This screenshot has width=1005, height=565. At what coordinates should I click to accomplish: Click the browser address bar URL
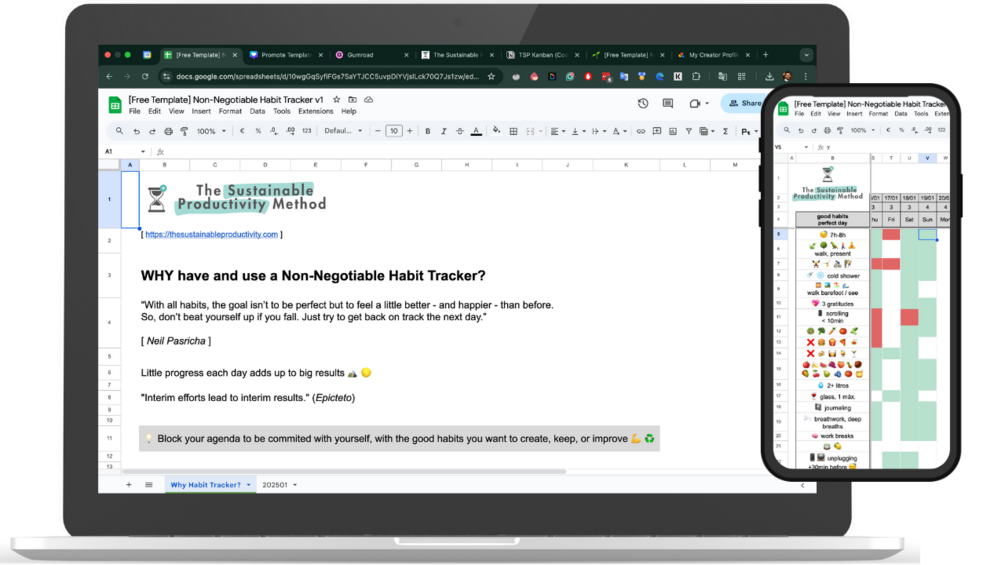click(x=328, y=76)
